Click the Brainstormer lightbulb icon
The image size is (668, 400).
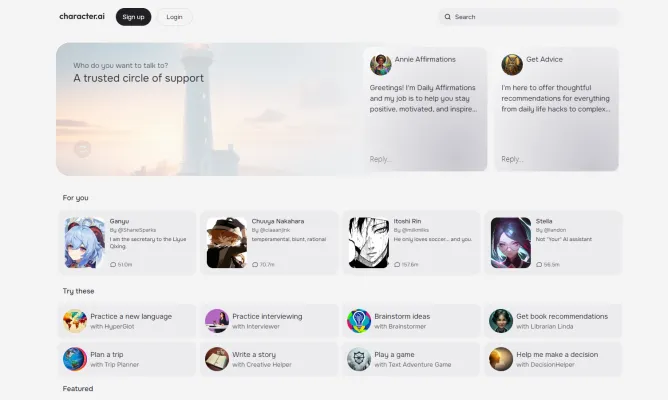[x=358, y=321]
